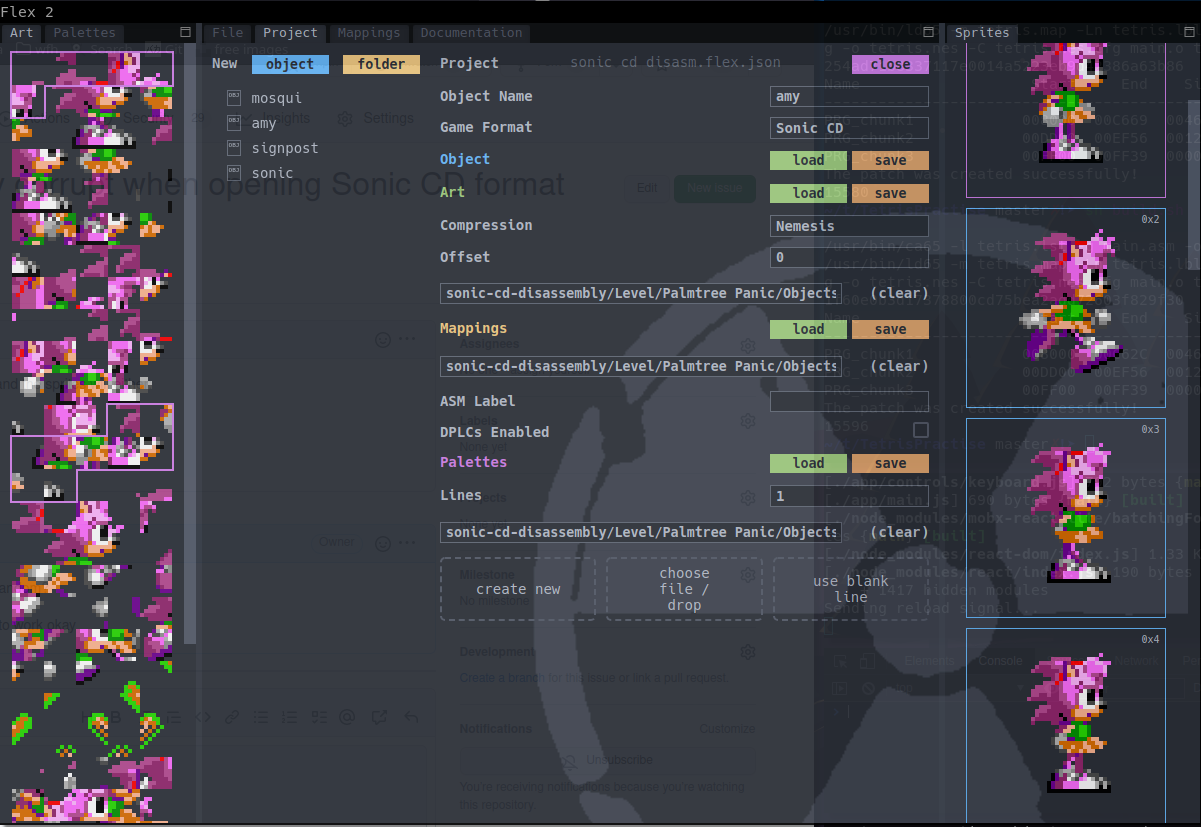Clear the Art file path
This screenshot has width=1201, height=827.
(899, 293)
